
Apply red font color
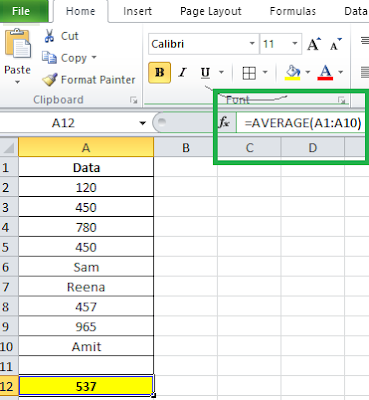click(x=325, y=72)
